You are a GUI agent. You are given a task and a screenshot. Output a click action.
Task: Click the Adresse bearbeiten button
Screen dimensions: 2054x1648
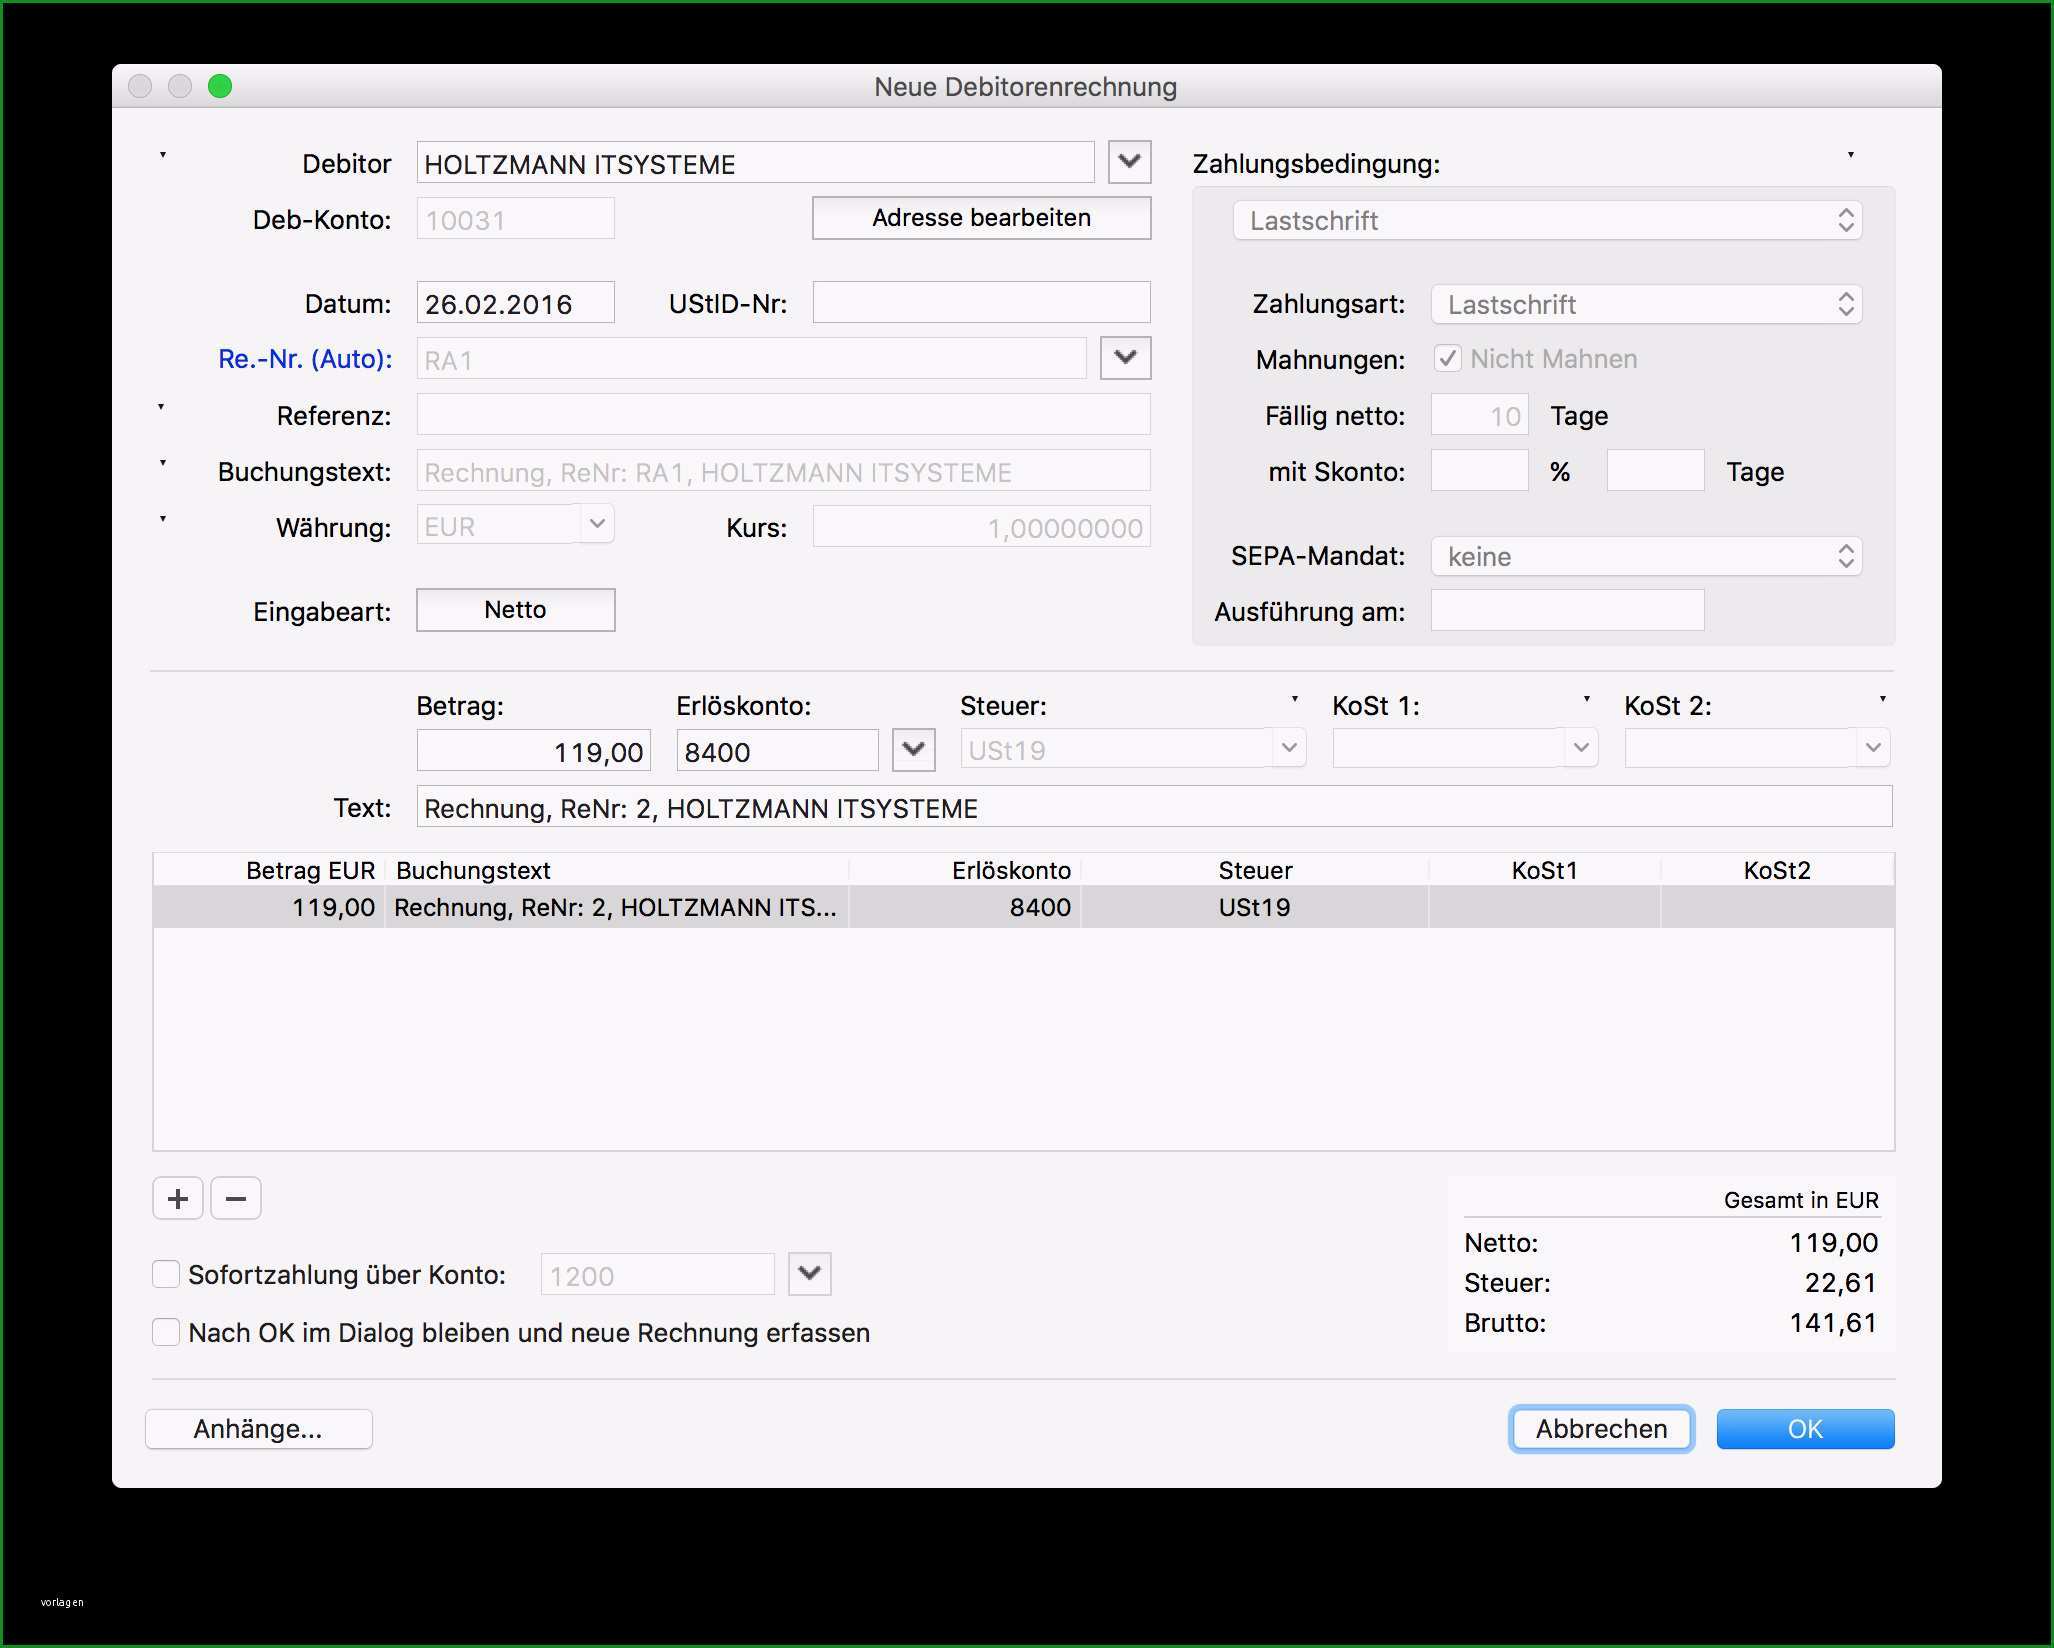pyautogui.click(x=981, y=218)
